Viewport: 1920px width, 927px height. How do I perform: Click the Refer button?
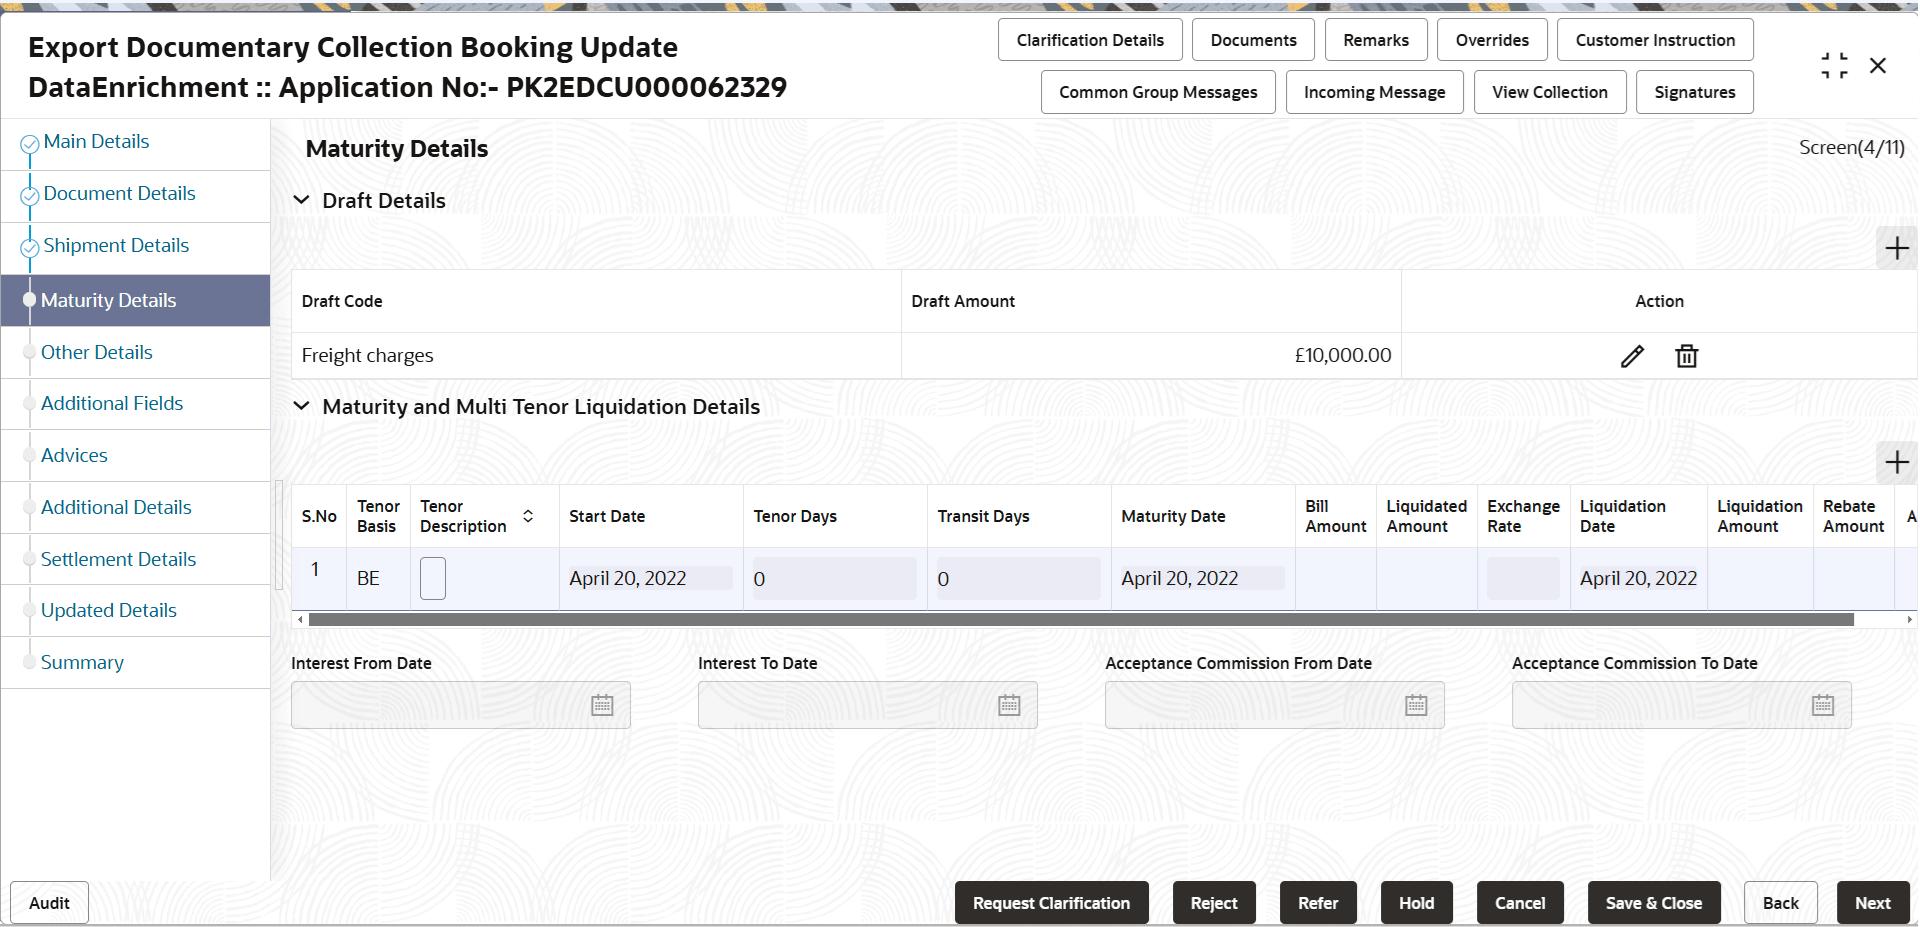pos(1318,903)
